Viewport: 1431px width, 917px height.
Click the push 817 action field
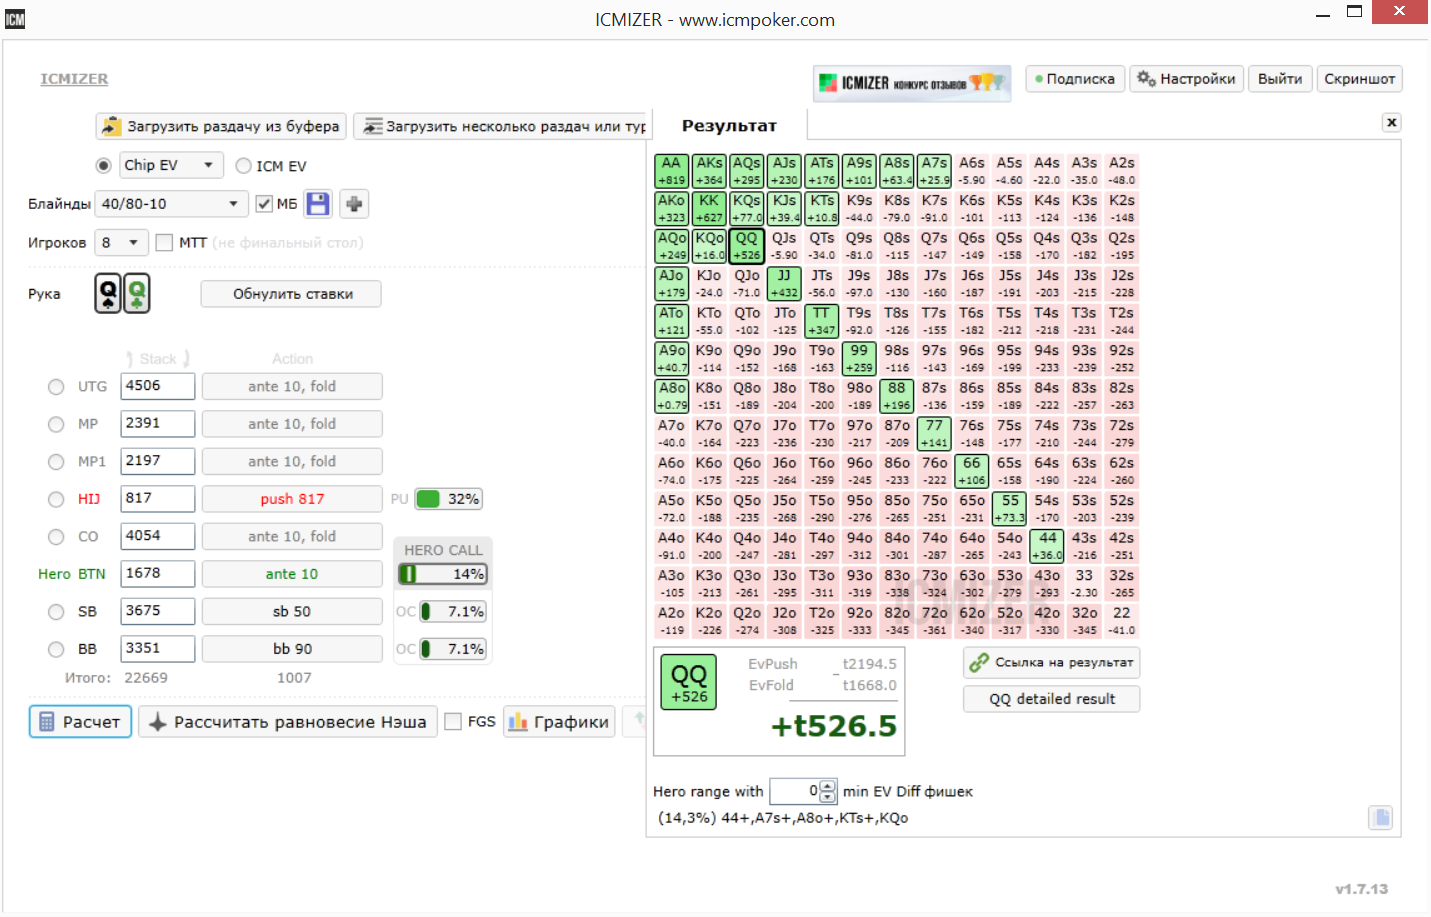pos(292,499)
